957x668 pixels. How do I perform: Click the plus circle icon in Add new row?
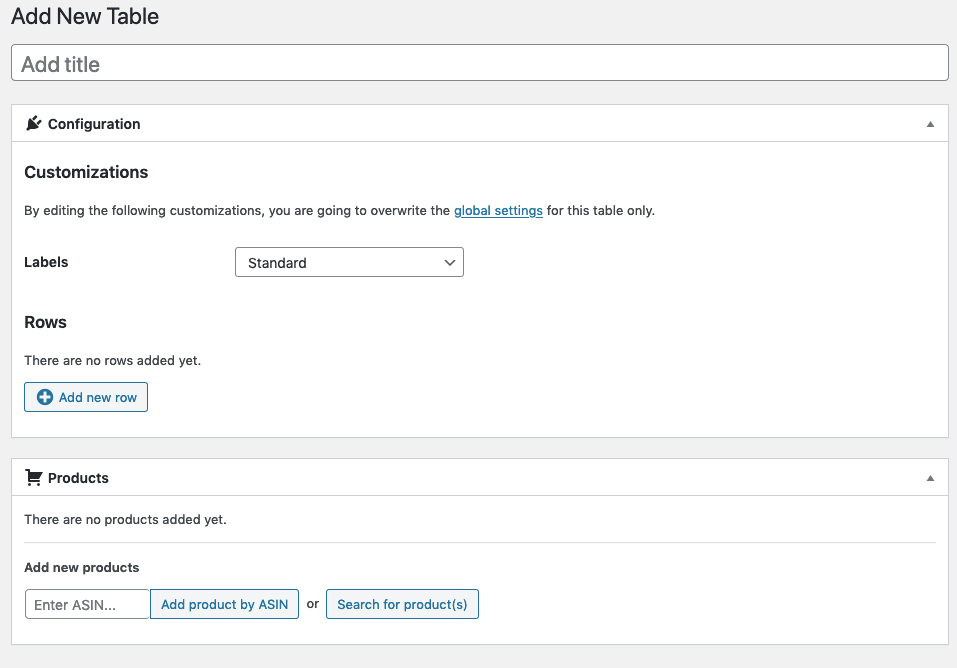coord(45,397)
